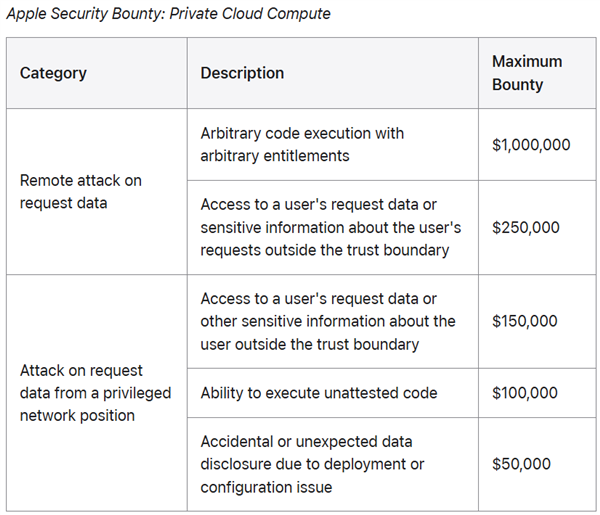This screenshot has height=515, width=600.
Task: Select the $100,000 bounty value
Action: [x=525, y=393]
